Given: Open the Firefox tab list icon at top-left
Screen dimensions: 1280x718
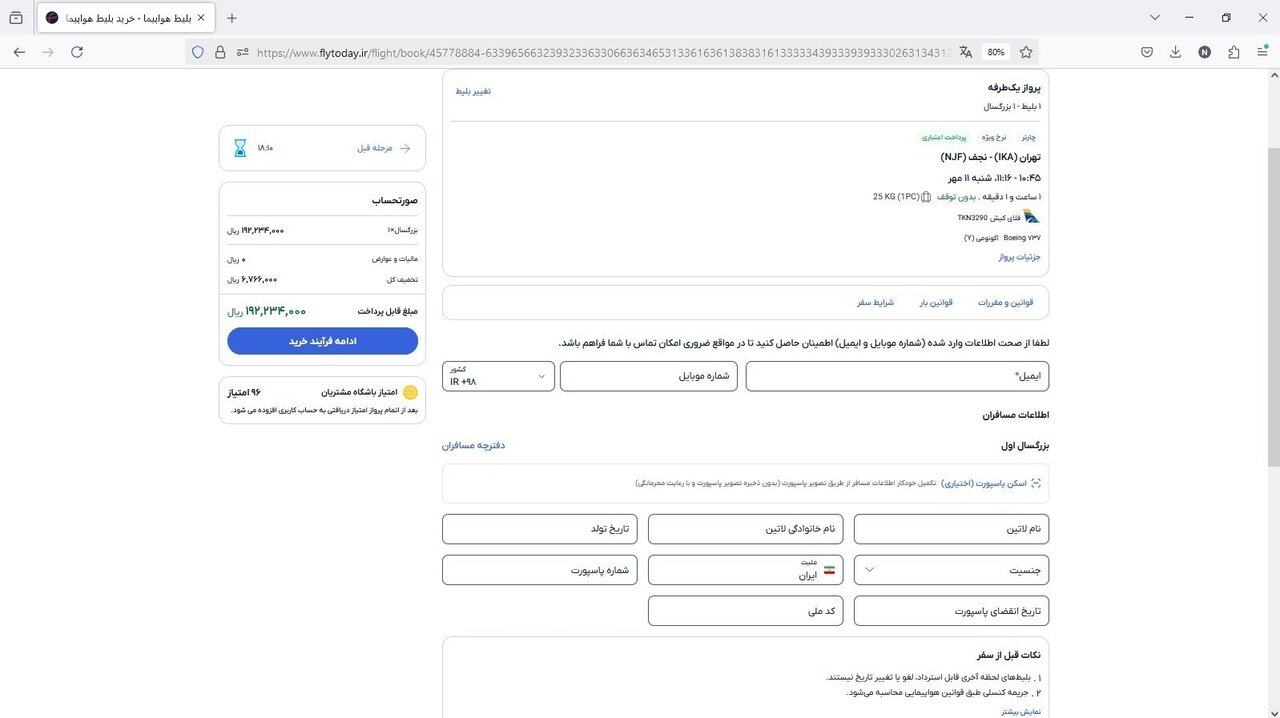Looking at the screenshot, I should (16, 18).
